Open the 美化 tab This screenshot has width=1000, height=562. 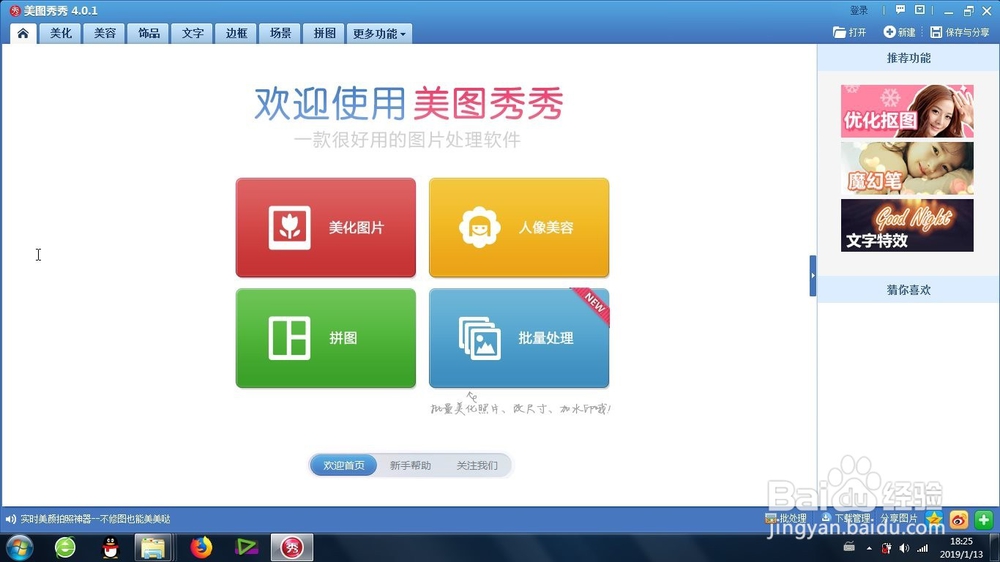pos(61,33)
